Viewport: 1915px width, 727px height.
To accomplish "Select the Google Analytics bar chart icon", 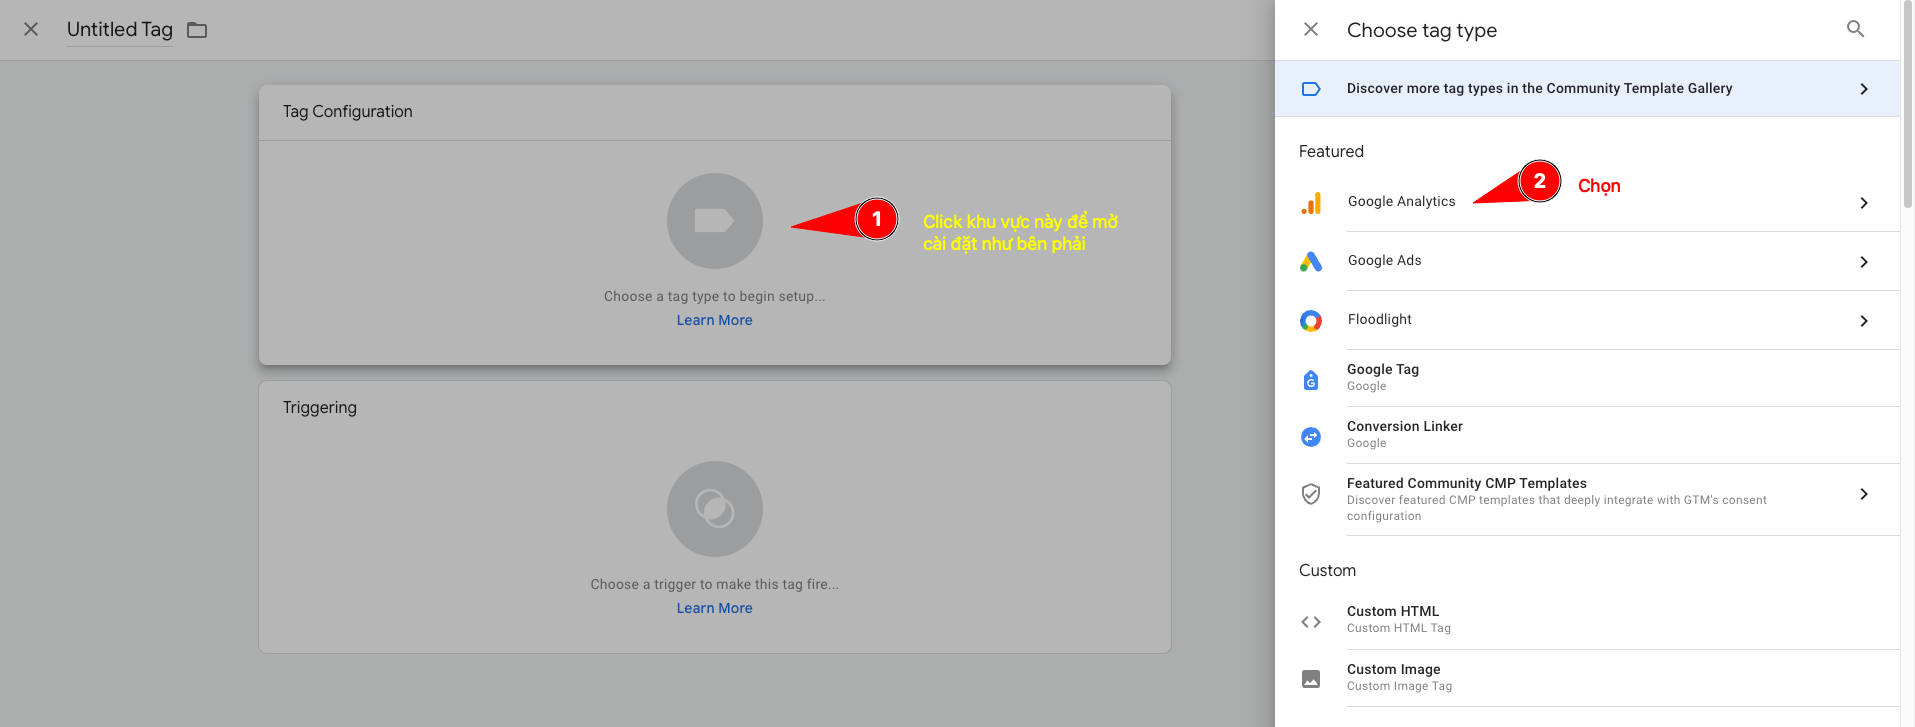I will coord(1311,203).
